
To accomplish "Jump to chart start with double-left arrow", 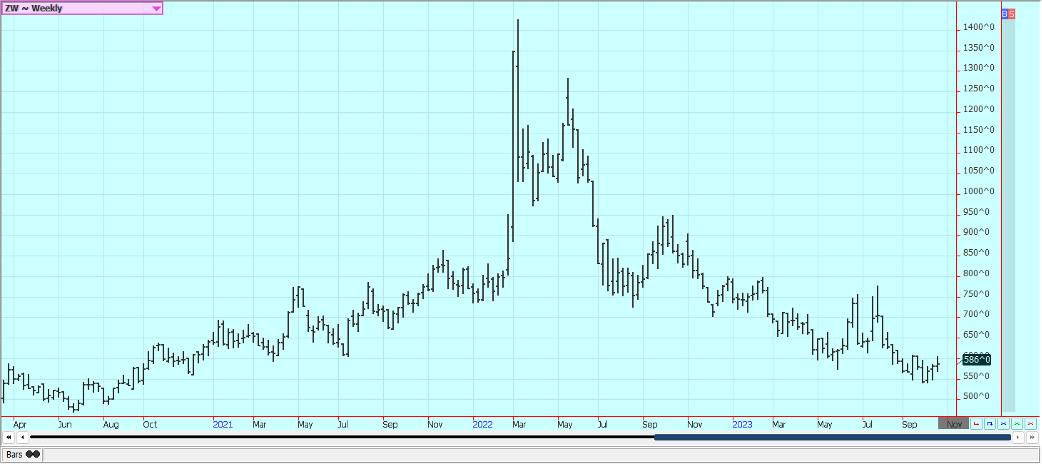I will (8, 437).
